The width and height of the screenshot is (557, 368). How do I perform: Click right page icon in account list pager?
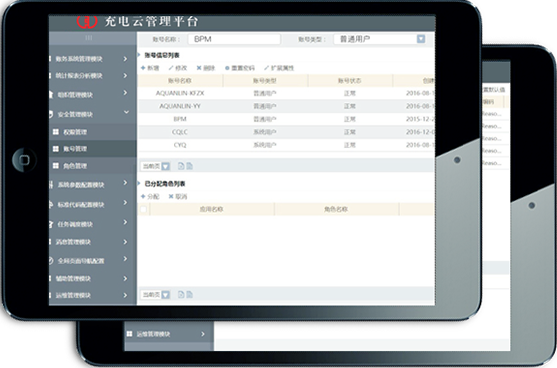click(x=189, y=166)
